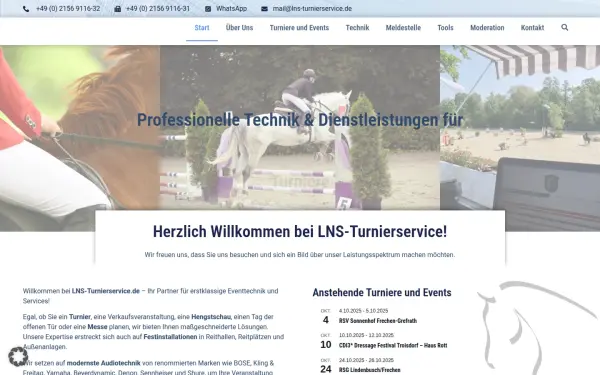This screenshot has height=375, width=600.
Task: Open RSG Lindenbusch/Frechen event
Action: tap(370, 370)
